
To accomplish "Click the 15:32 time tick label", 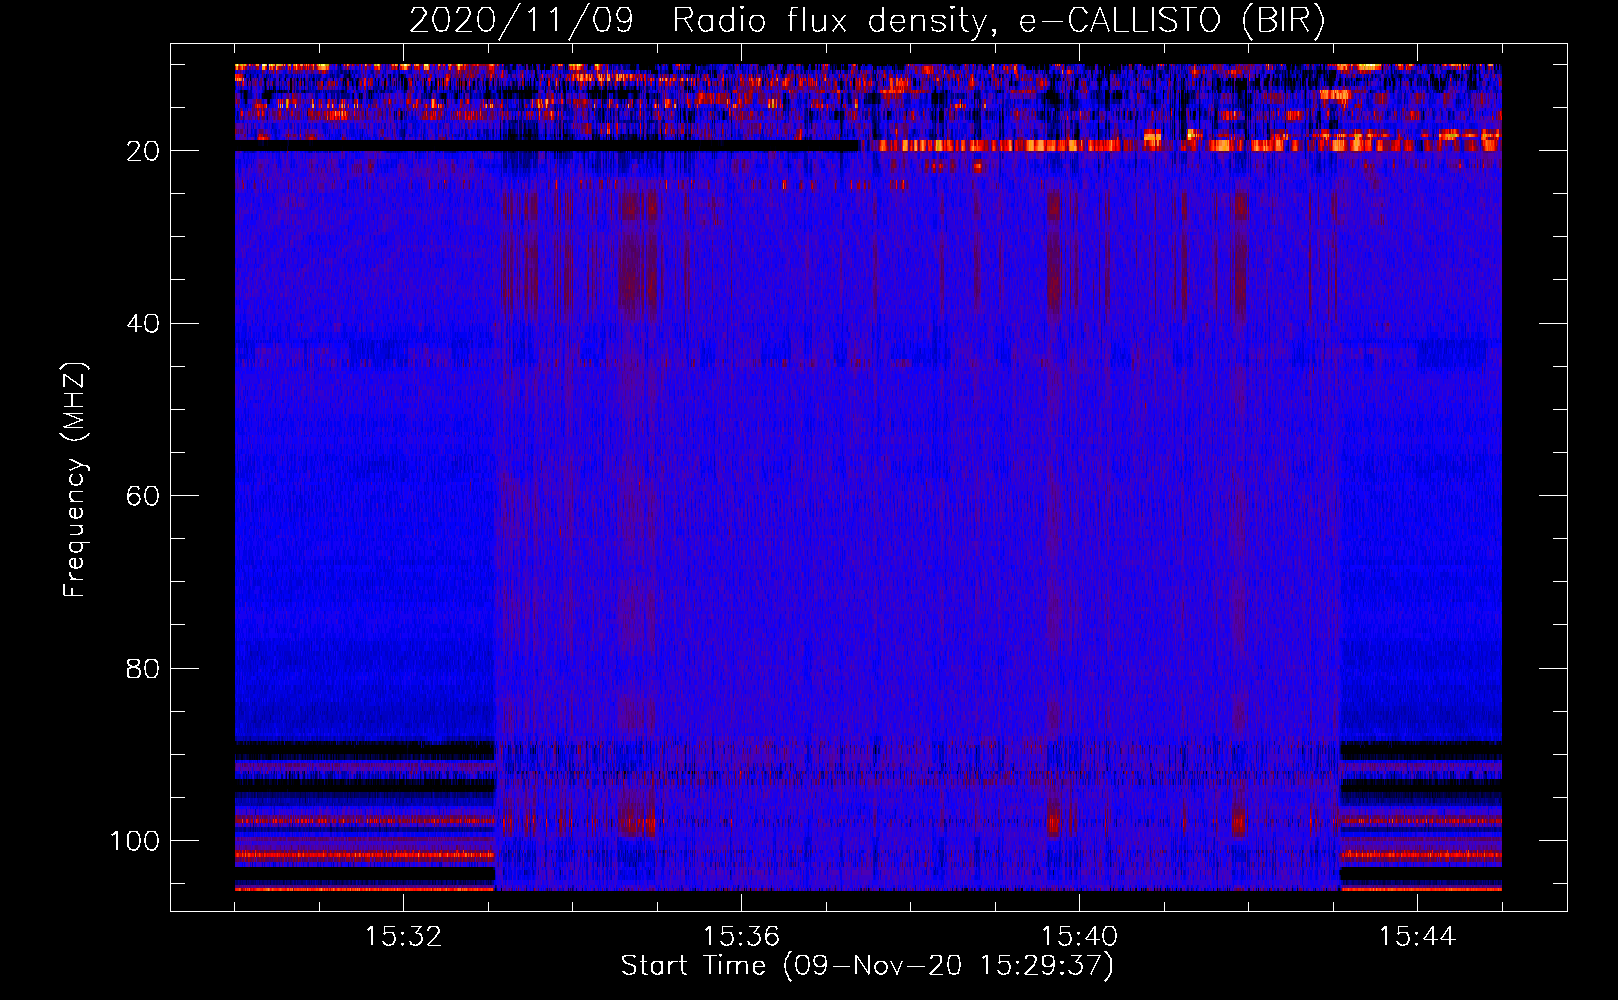I will coord(403,937).
